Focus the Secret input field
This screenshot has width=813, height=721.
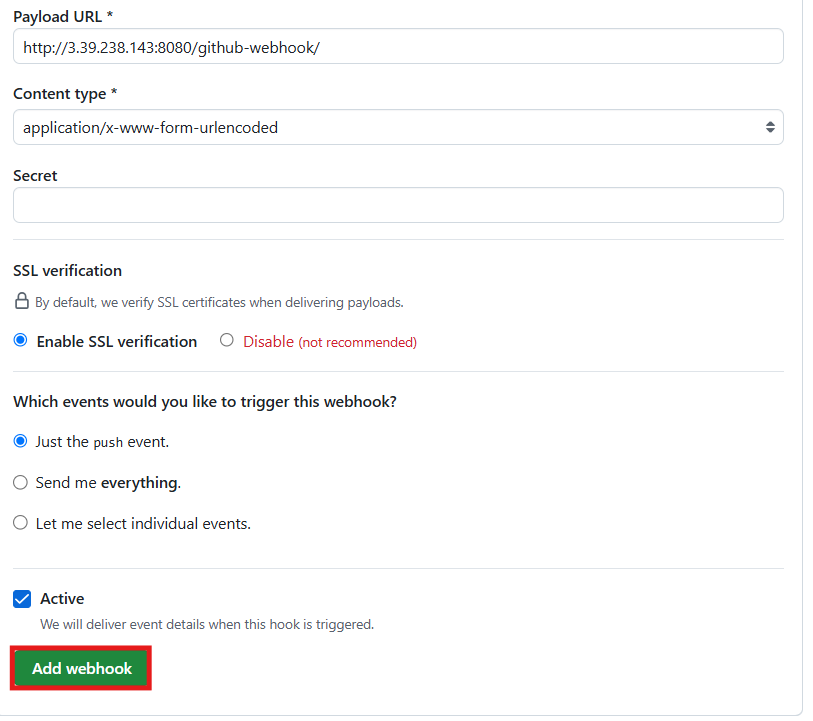(x=398, y=205)
